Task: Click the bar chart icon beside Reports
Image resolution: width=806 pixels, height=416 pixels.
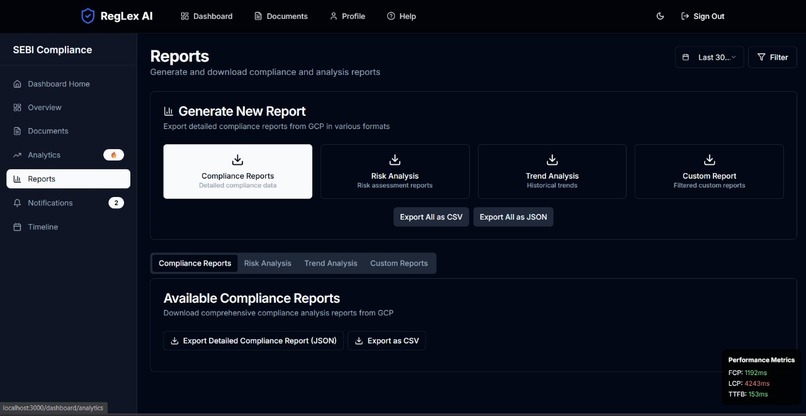Action: (x=17, y=179)
